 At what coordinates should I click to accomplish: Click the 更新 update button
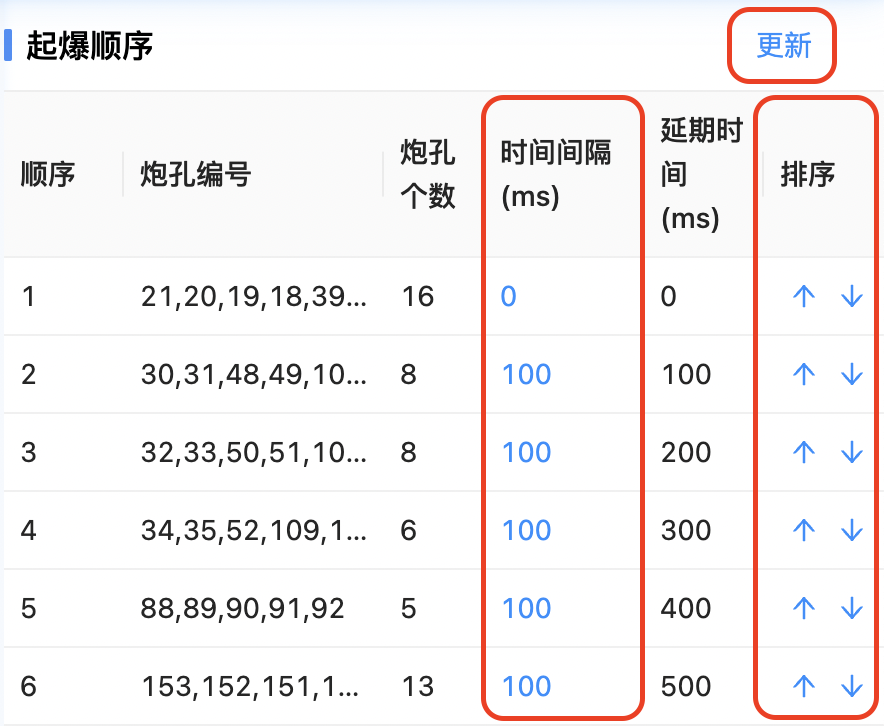[x=783, y=46]
